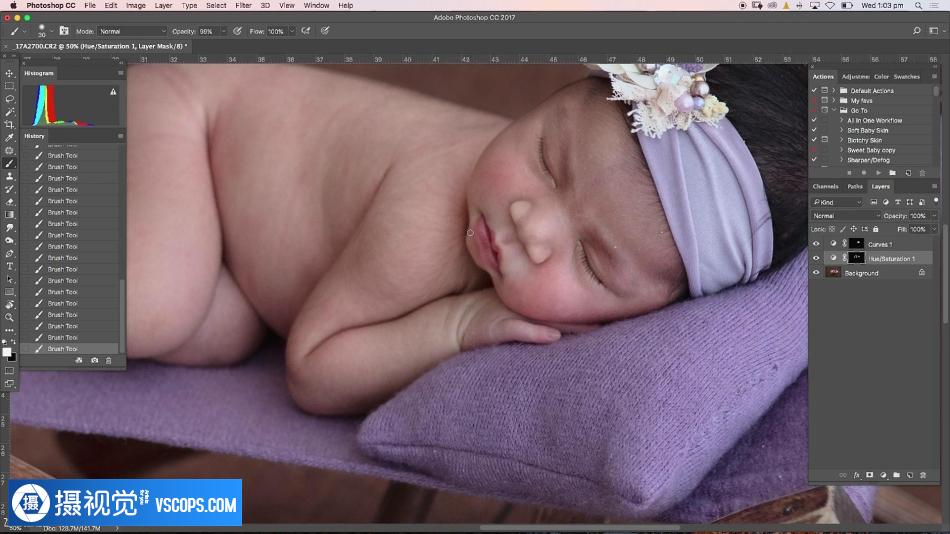Click the Curves 1 layer mask thumbnail
This screenshot has height=534, width=950.
[x=856, y=243]
